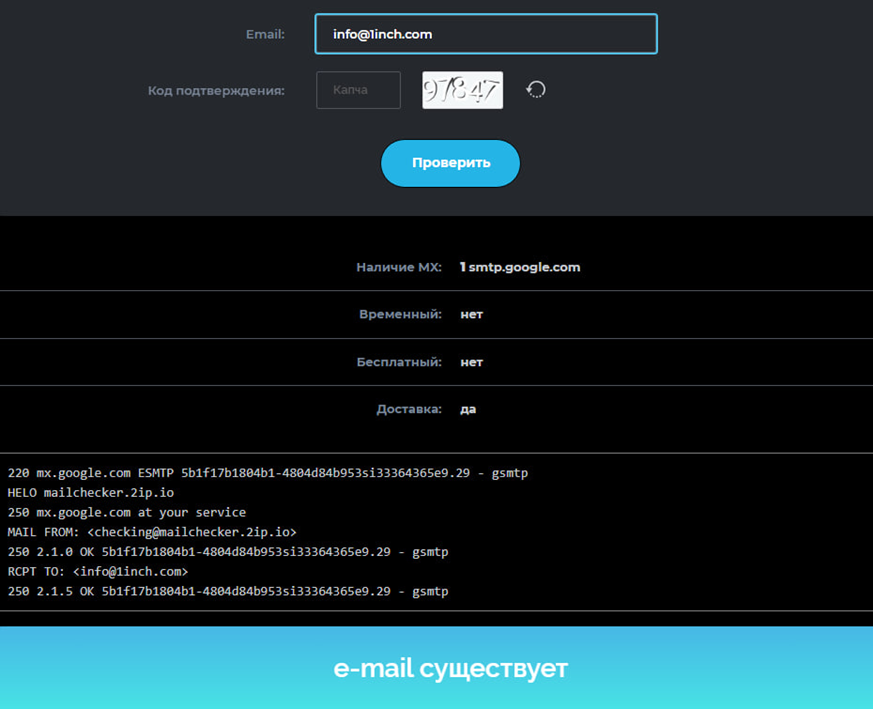Click the e-mail существует result banner
Image resolution: width=873 pixels, height=709 pixels.
click(450, 668)
